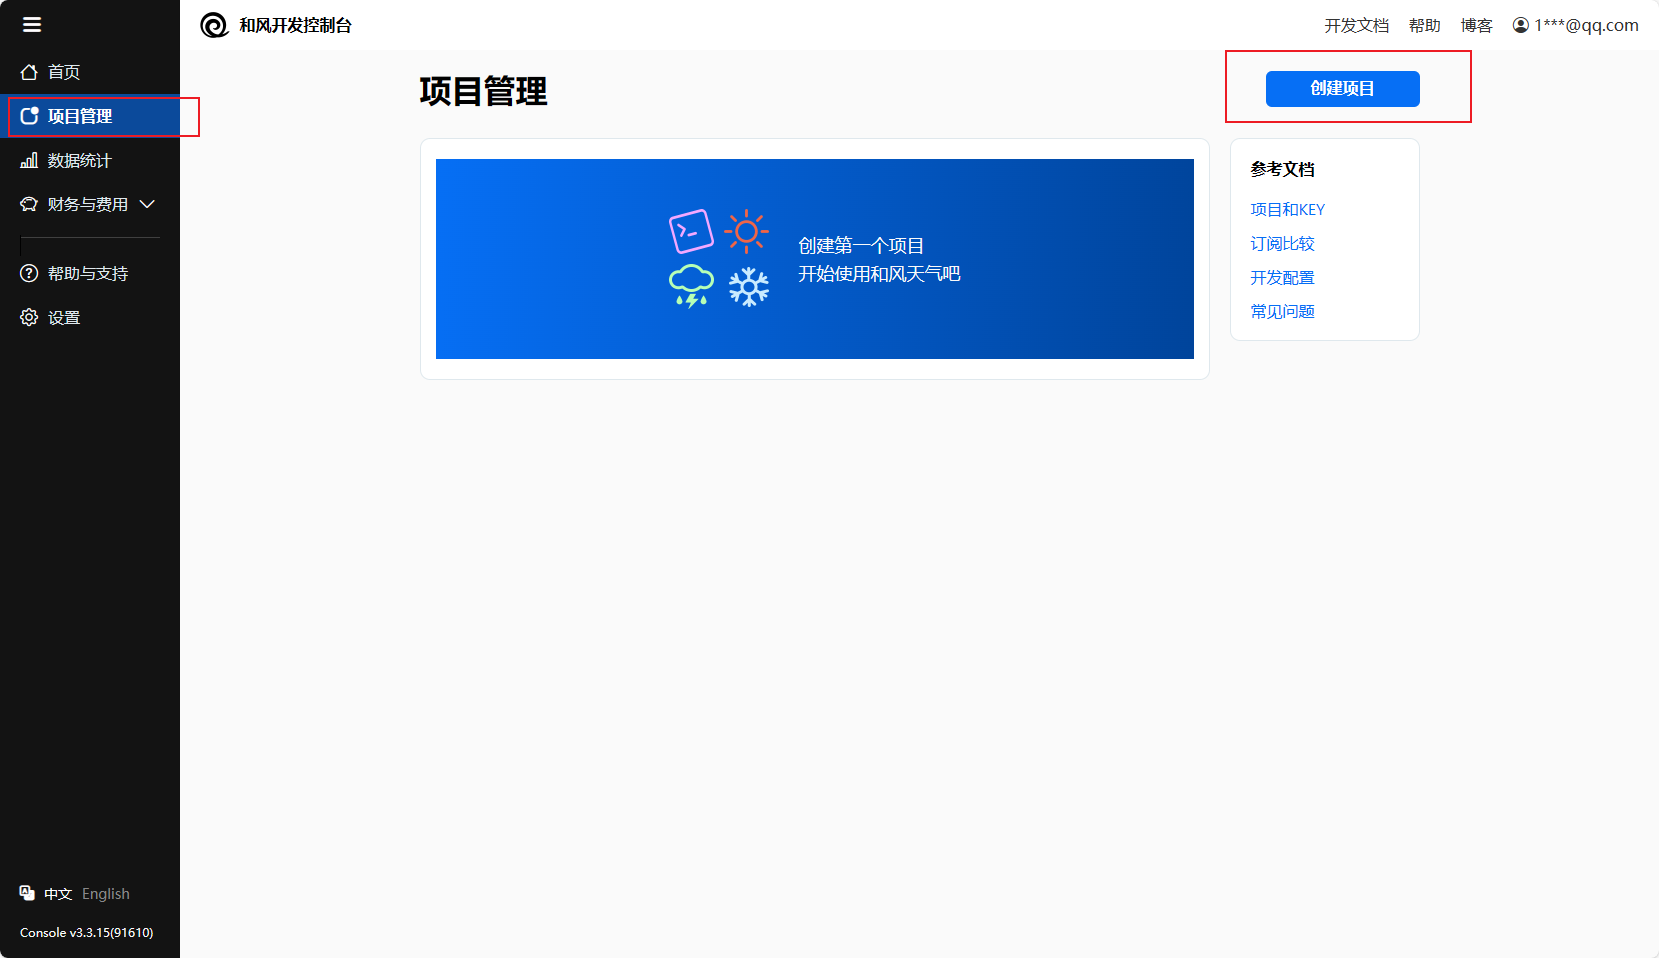Open 开发文档 in top navigation
The height and width of the screenshot is (958, 1659).
click(1356, 25)
